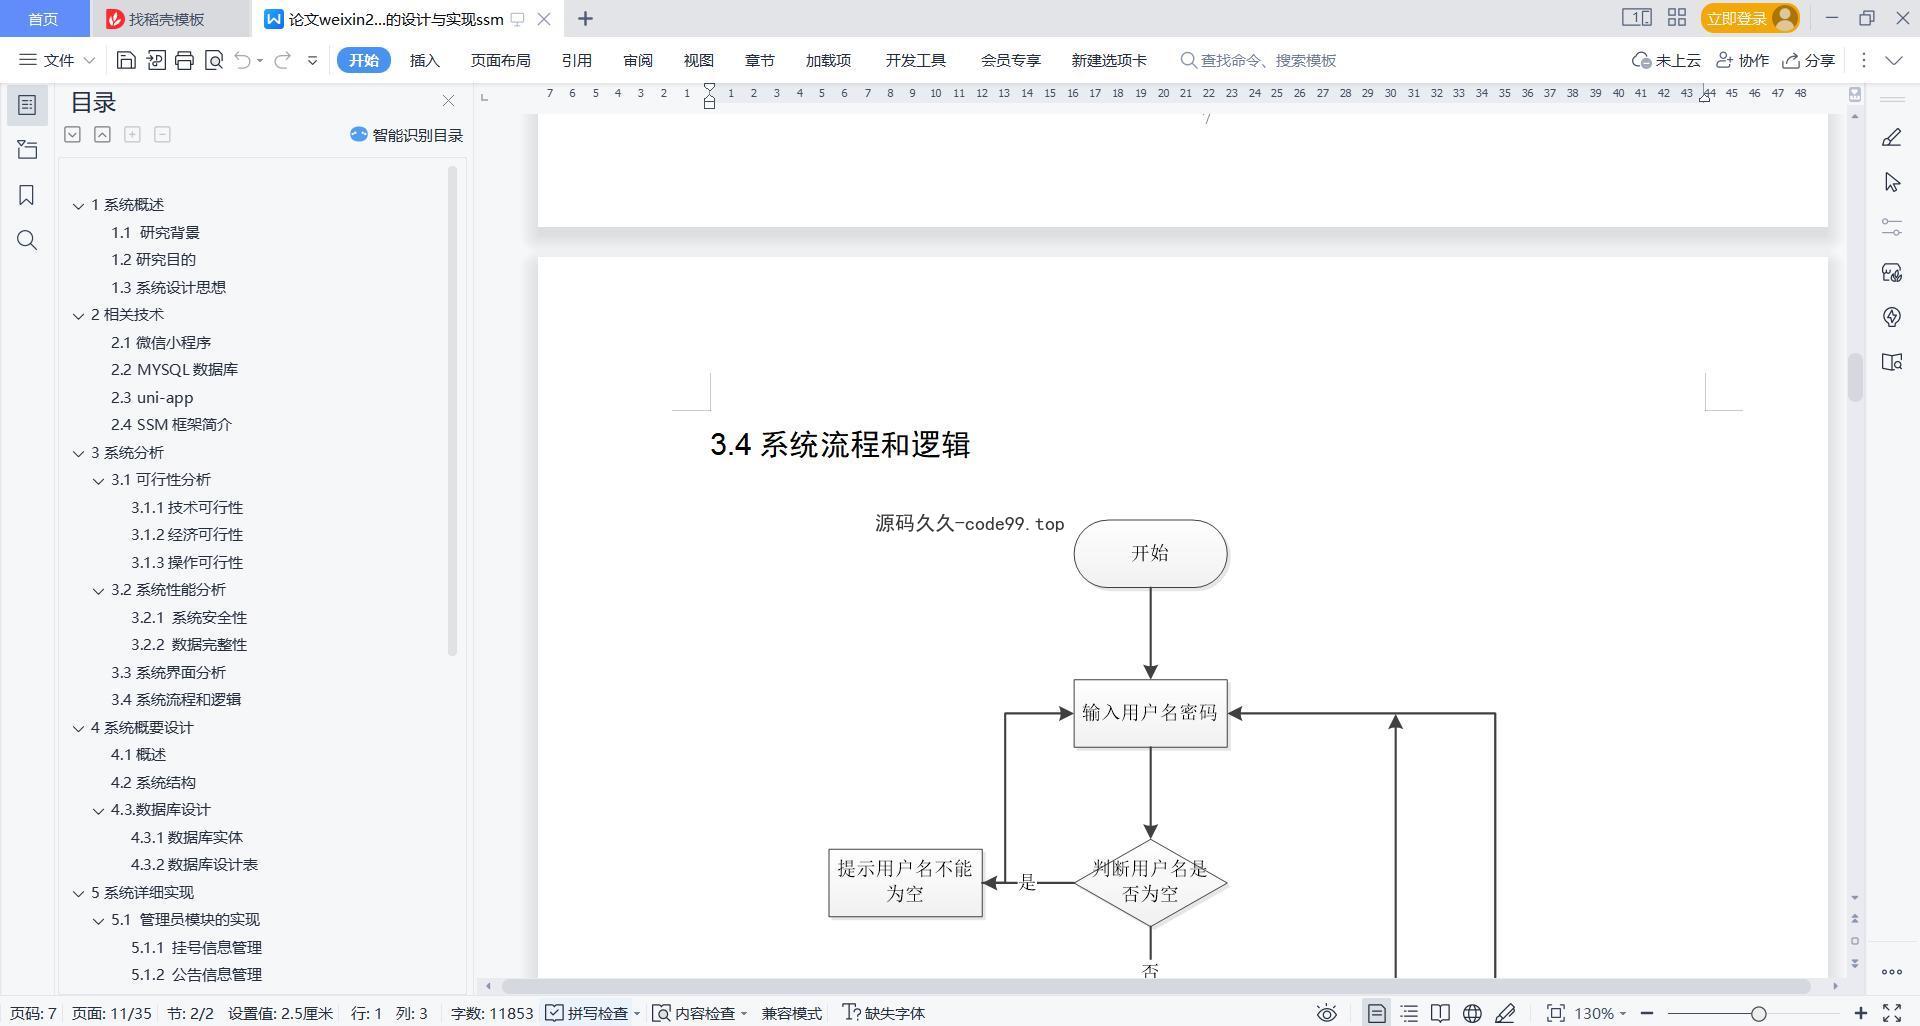Click the Redo arrow icon
This screenshot has height=1026, width=1920.
click(283, 60)
